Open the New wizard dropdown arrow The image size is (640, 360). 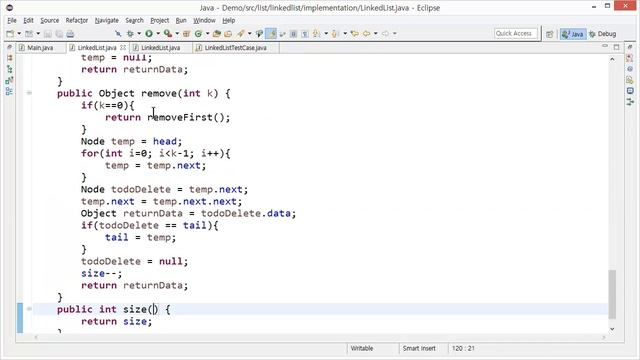pos(19,33)
